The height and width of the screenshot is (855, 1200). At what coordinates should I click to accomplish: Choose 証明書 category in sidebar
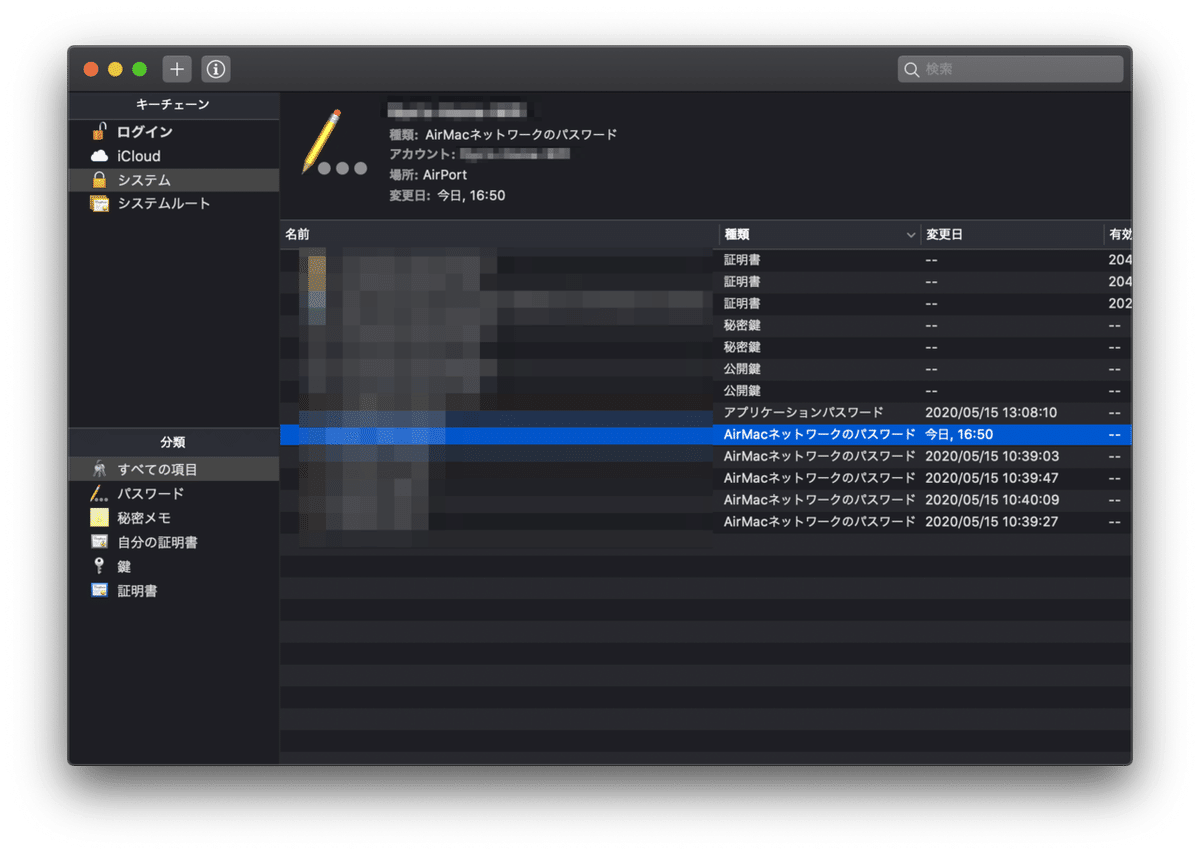173,591
